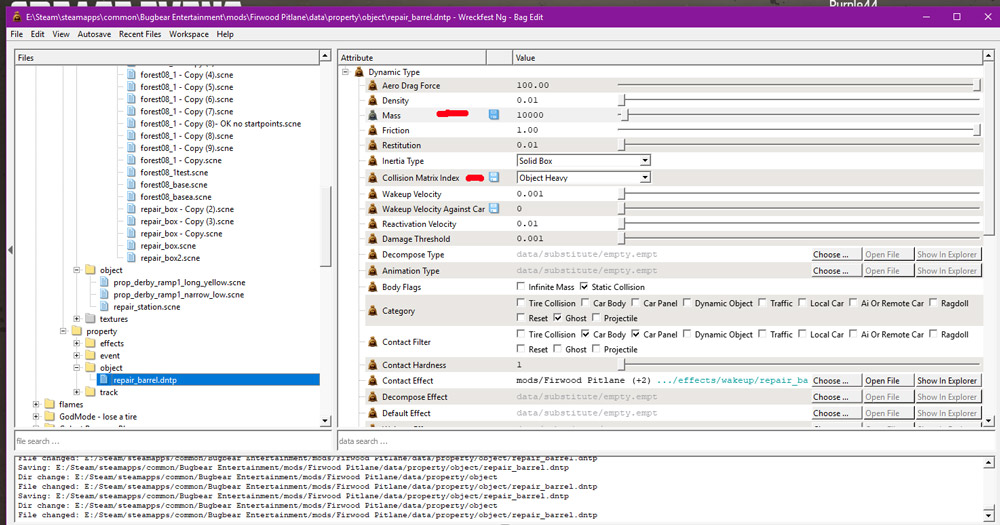
Task: Click the Dynamic Type bag icon
Action: 359,72
